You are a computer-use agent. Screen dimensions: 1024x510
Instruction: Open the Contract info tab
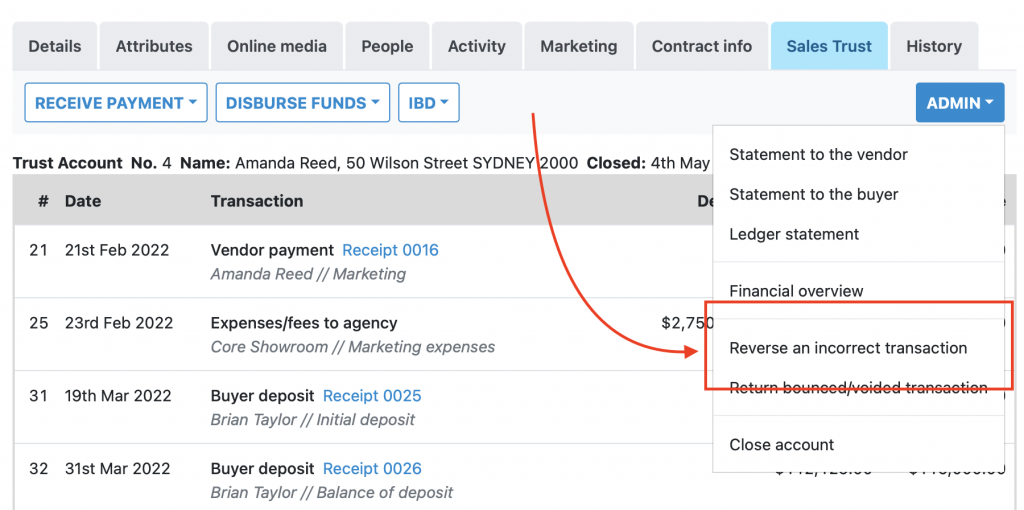(x=702, y=46)
